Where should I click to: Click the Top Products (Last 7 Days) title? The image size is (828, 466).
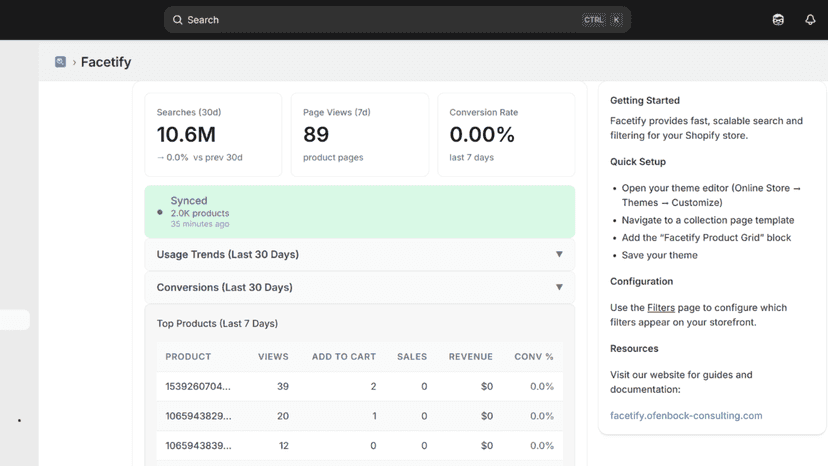click(217, 323)
